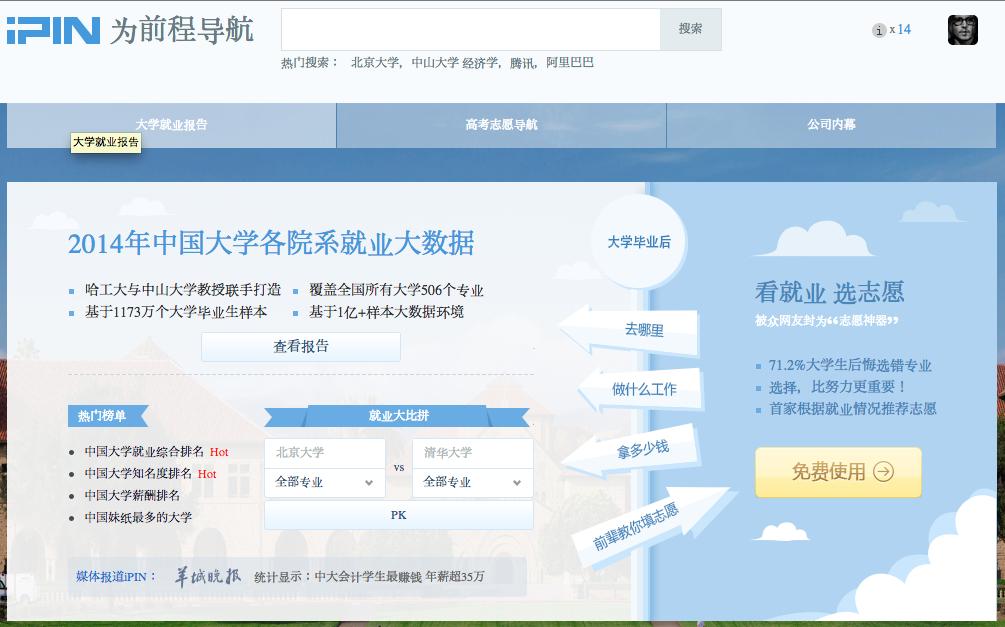The image size is (1005, 627).
Task: Click the 就业大比拼 ribbon label
Action: [x=399, y=415]
